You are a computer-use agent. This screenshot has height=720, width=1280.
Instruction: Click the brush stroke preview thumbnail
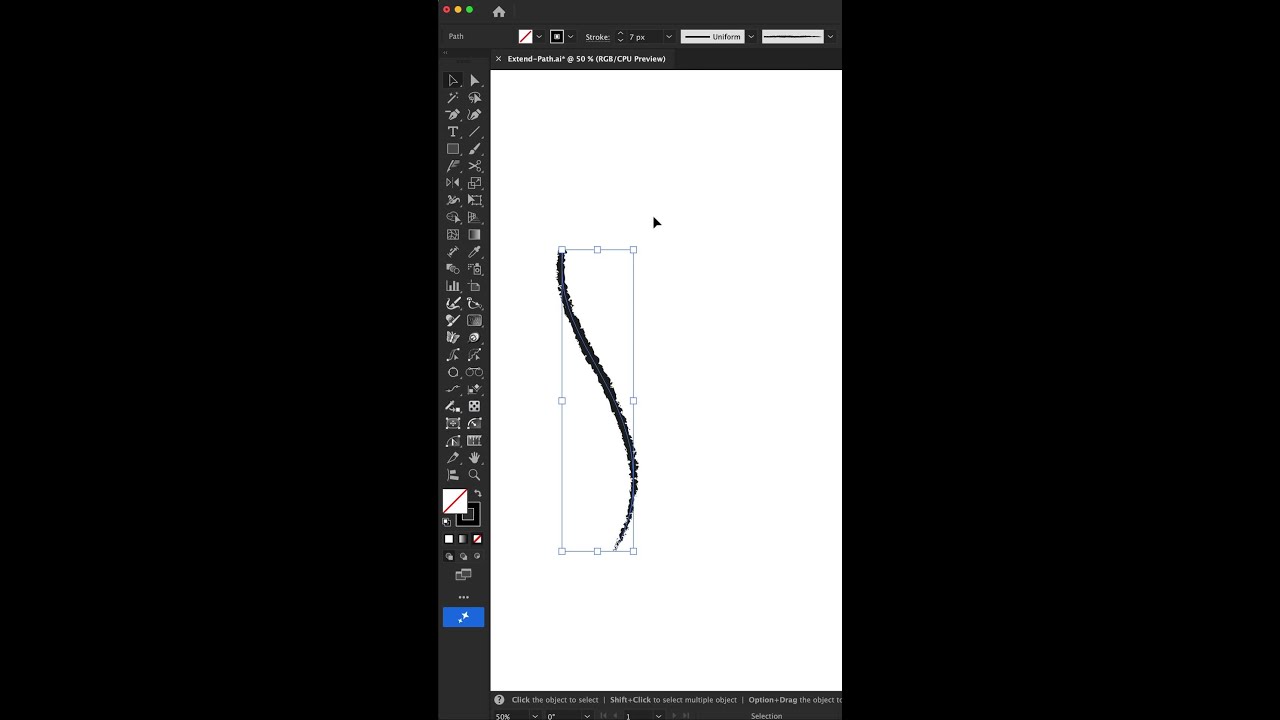click(x=792, y=37)
